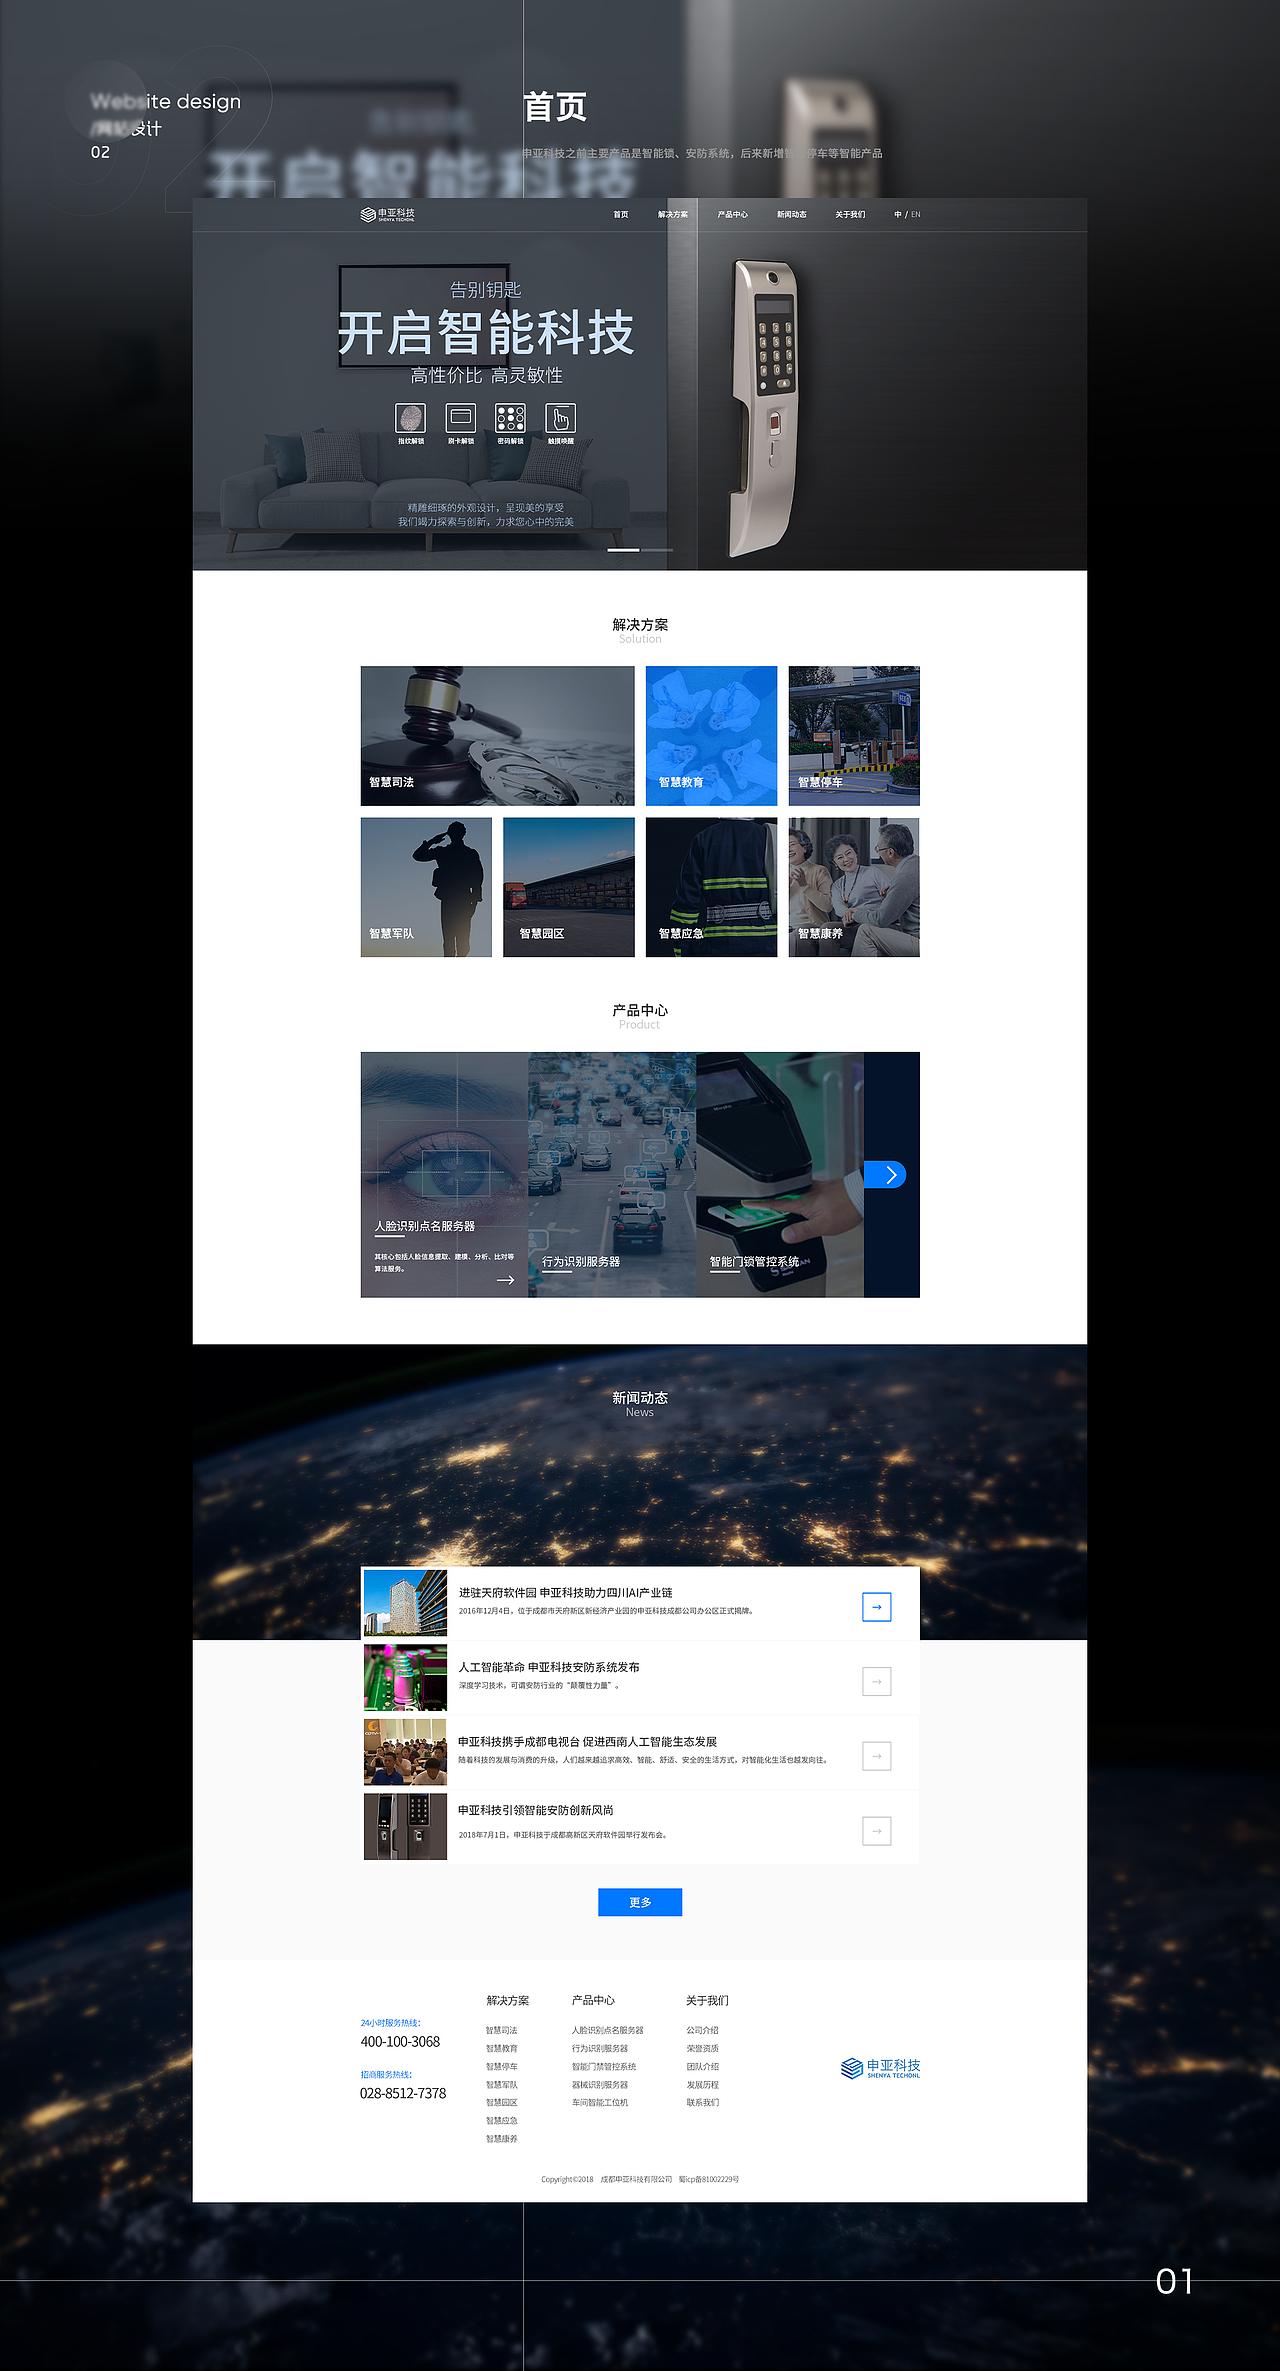The width and height of the screenshot is (1280, 2371).
Task: Click the footer link 智能门禁管控系统
Action: point(604,2066)
